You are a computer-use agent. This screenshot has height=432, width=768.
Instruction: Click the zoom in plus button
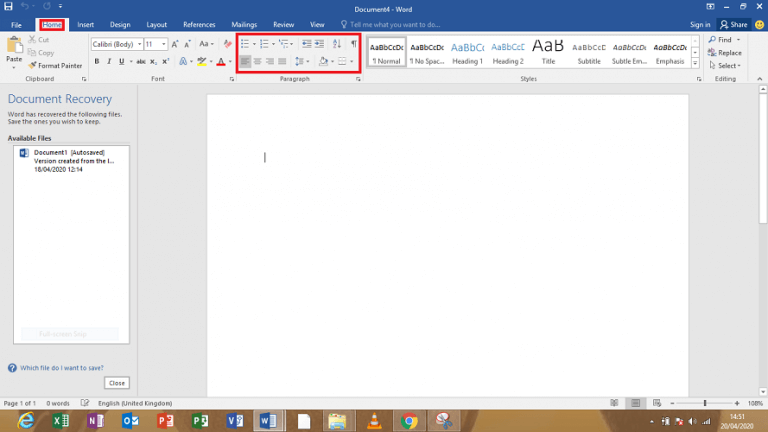click(x=737, y=403)
